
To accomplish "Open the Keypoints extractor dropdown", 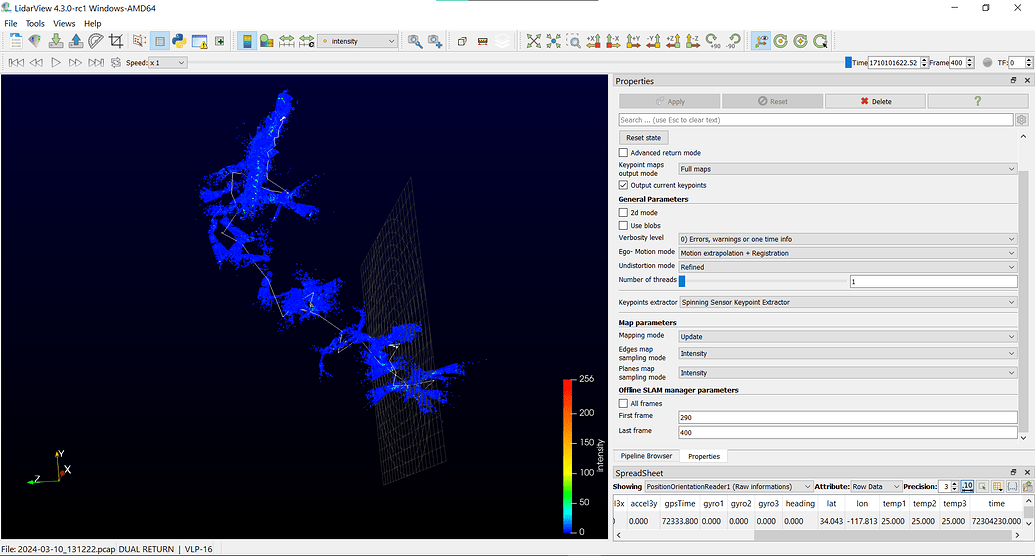I will pos(848,302).
